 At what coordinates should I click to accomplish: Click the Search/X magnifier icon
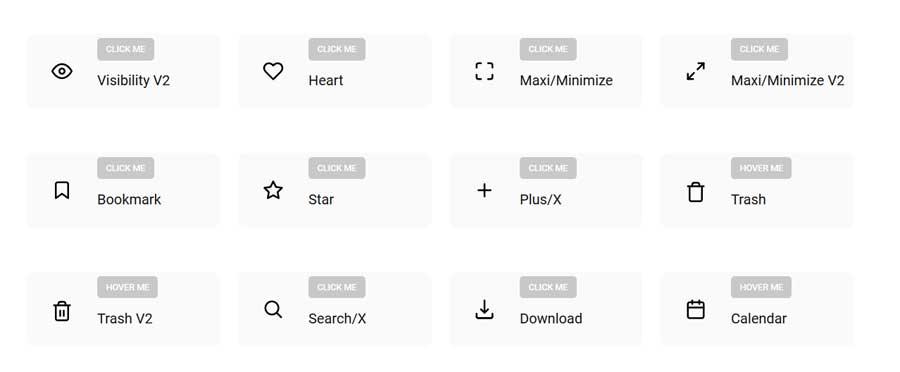pyautogui.click(x=273, y=309)
